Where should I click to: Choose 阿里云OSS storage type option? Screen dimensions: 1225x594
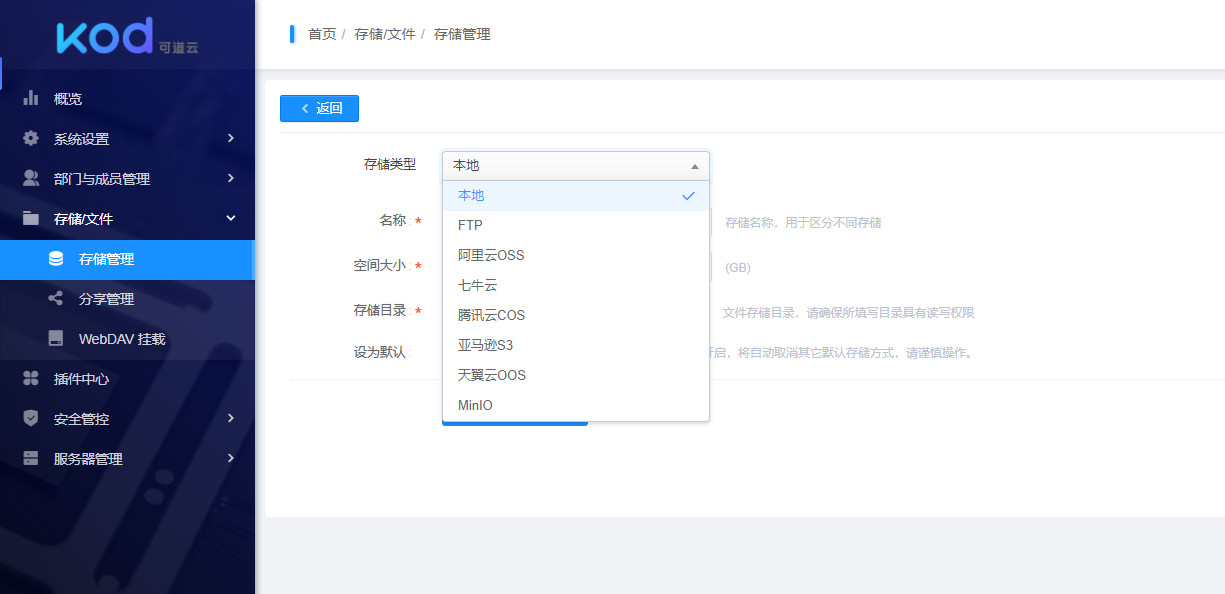click(x=491, y=255)
